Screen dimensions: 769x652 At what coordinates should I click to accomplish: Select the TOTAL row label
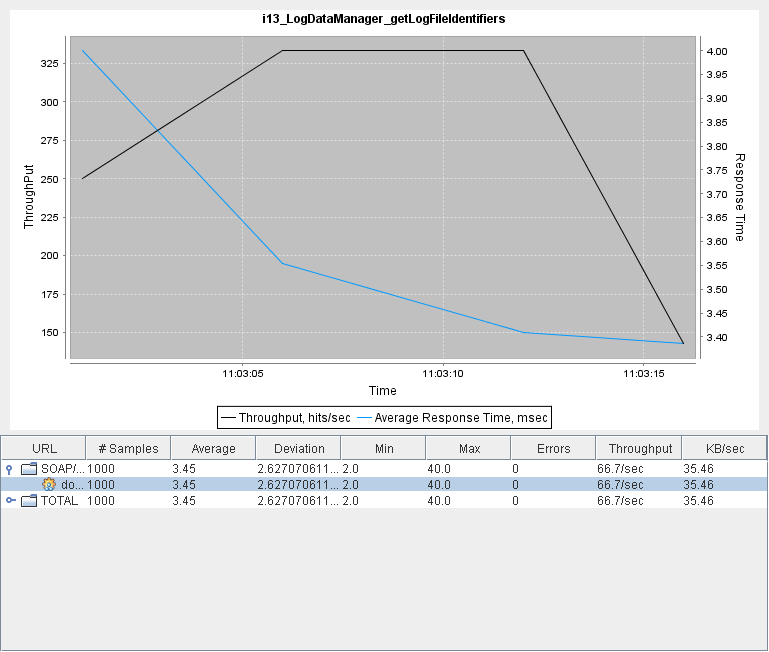point(59,501)
